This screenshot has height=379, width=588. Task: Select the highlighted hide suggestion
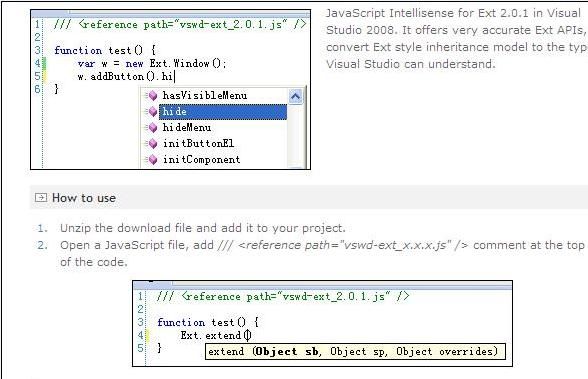[x=223, y=112]
